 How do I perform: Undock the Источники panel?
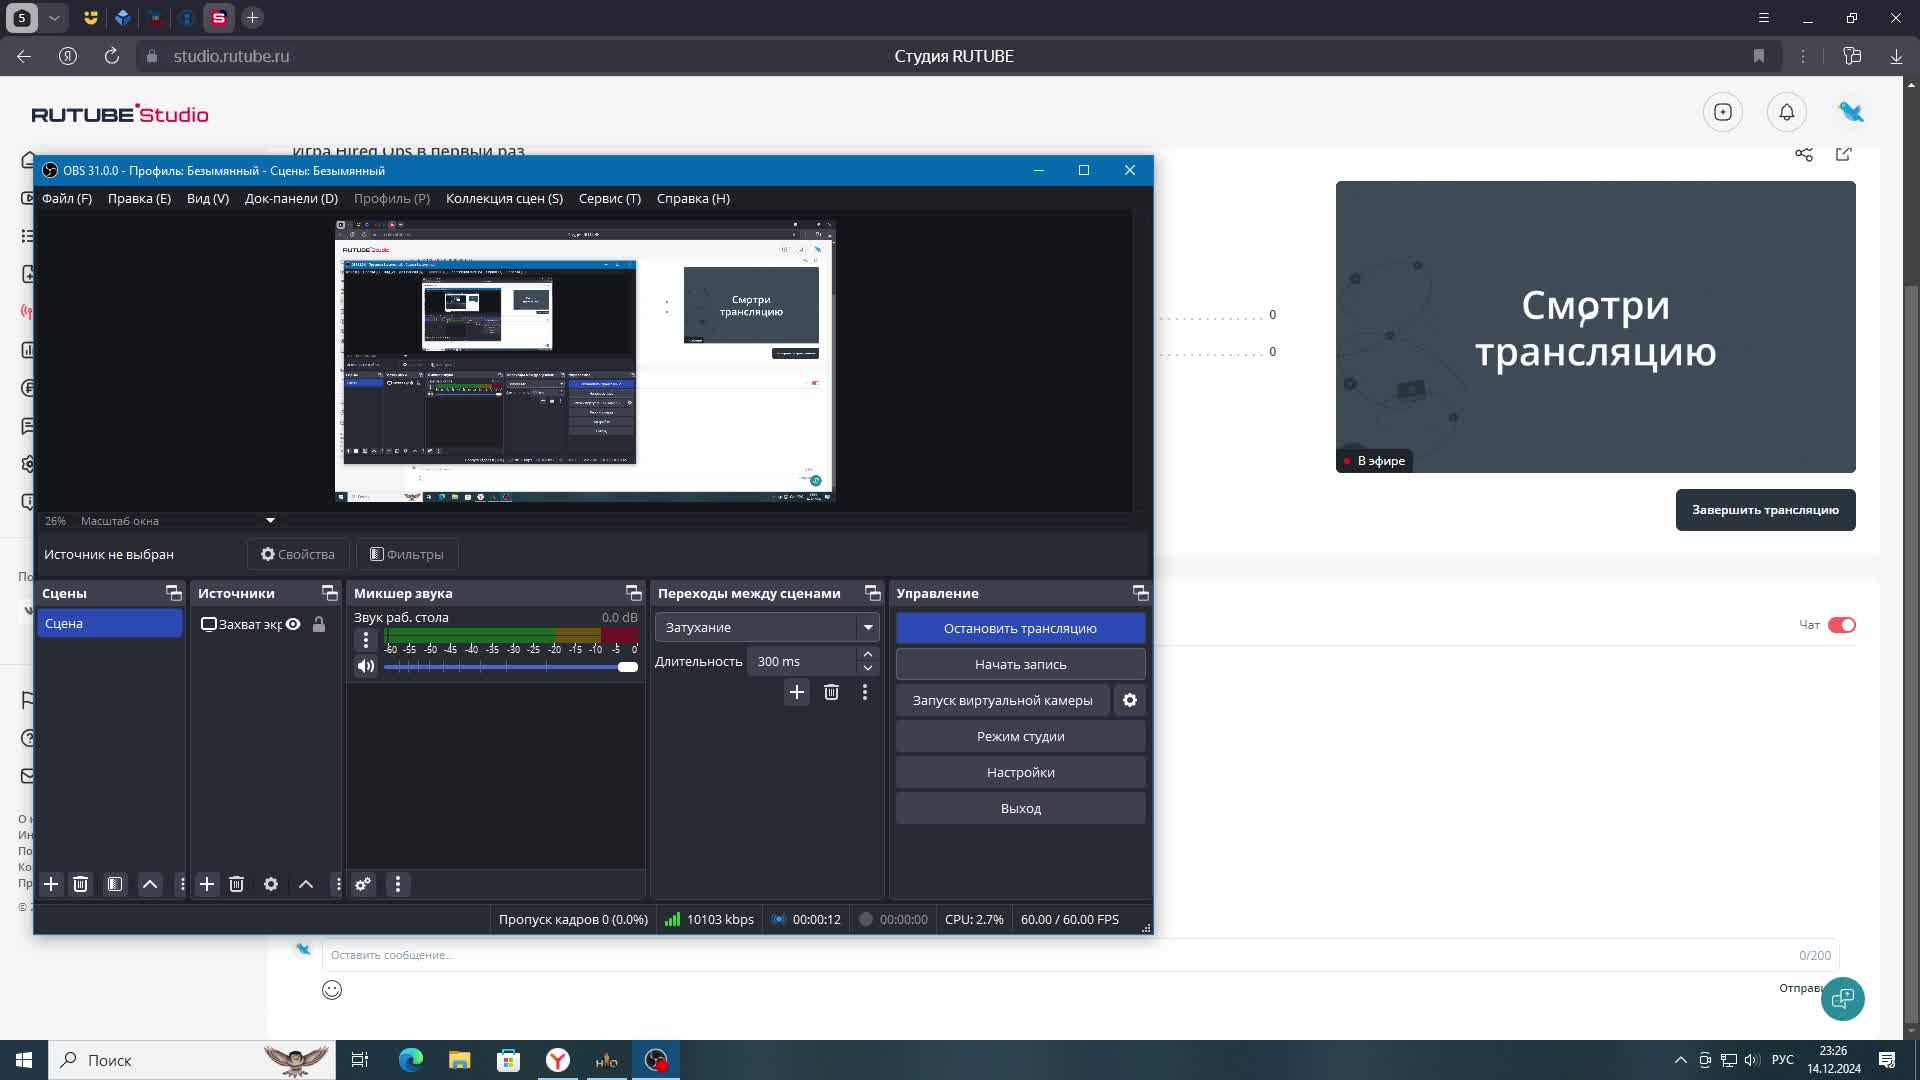[330, 593]
